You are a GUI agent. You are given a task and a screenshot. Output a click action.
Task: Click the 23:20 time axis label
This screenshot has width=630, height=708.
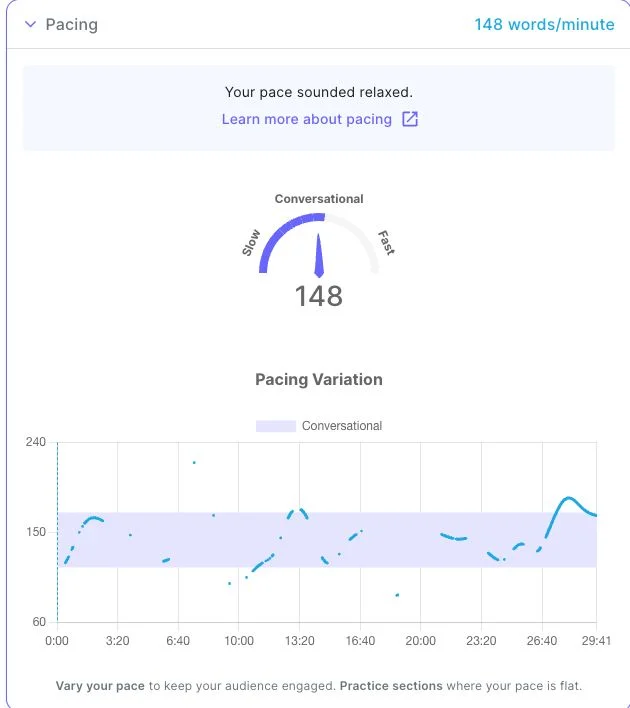click(481, 641)
